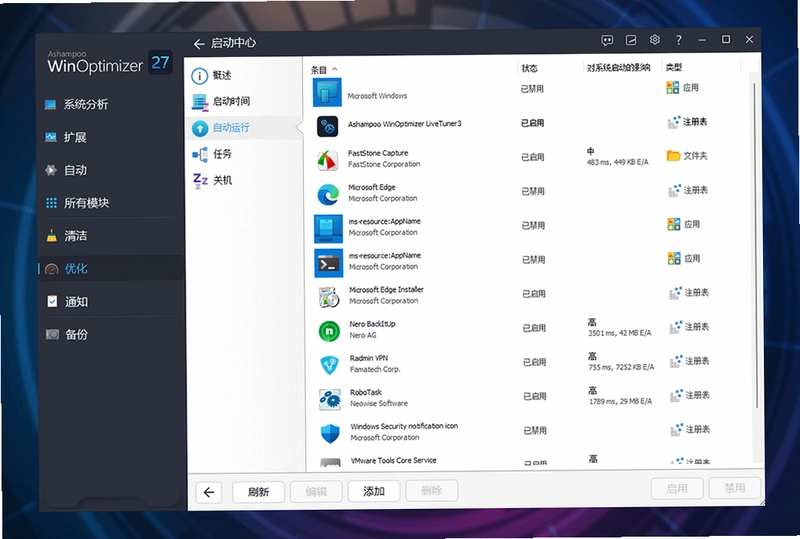Click the bottom back arrow button
800x539 pixels.
click(x=209, y=492)
